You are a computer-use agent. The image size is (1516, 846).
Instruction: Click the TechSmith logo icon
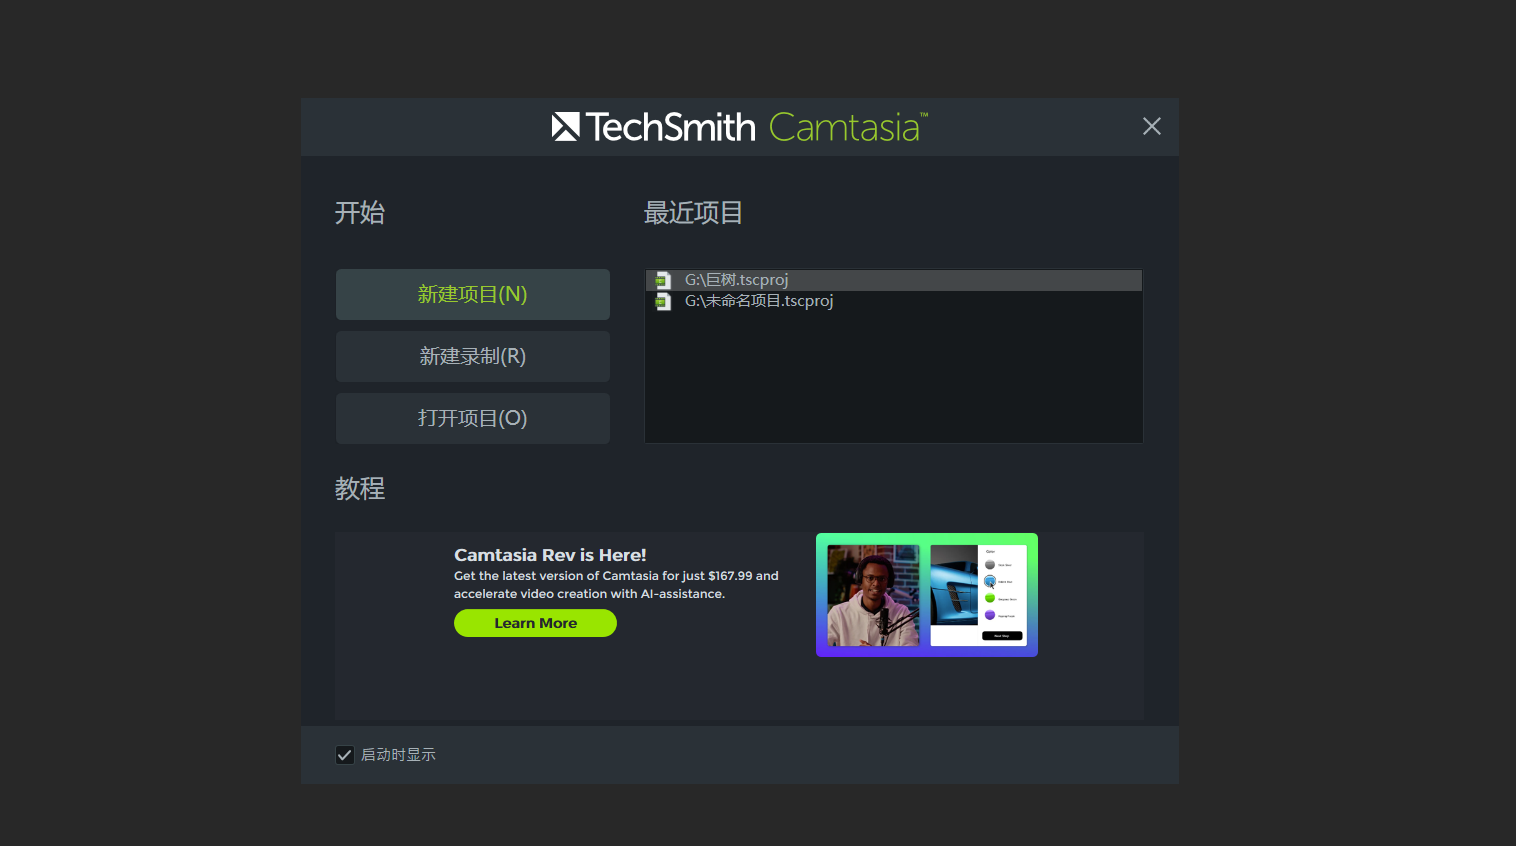pyautogui.click(x=566, y=127)
